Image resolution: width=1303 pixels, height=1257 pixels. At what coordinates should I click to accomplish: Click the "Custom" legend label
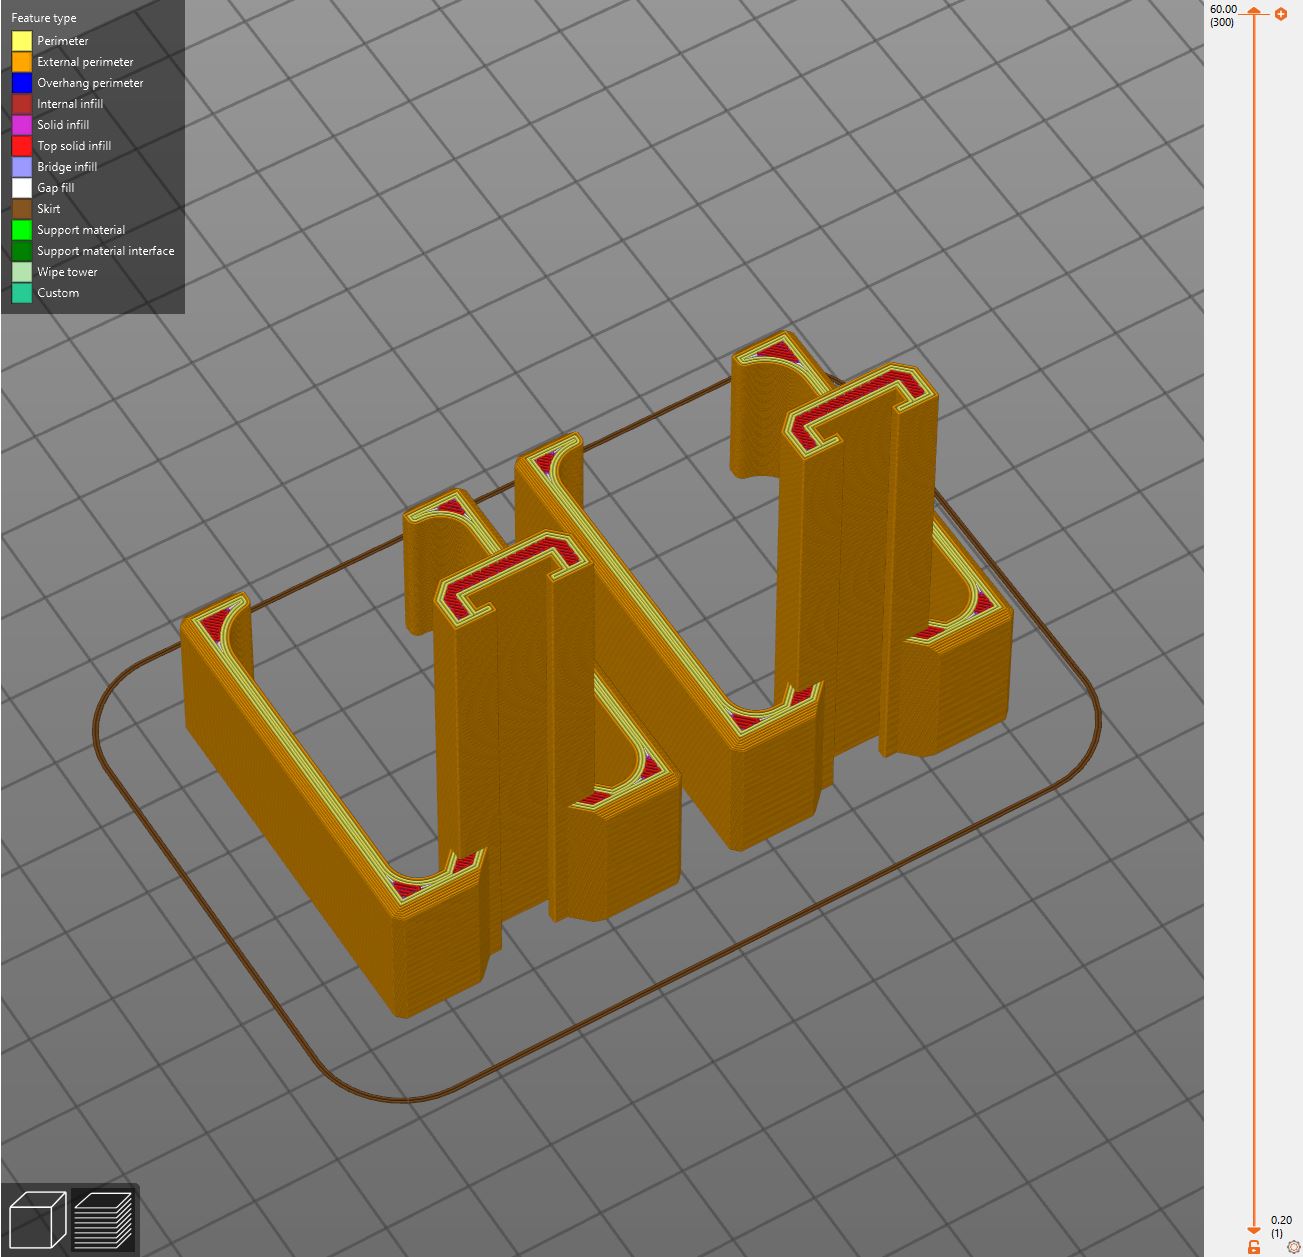(58, 293)
